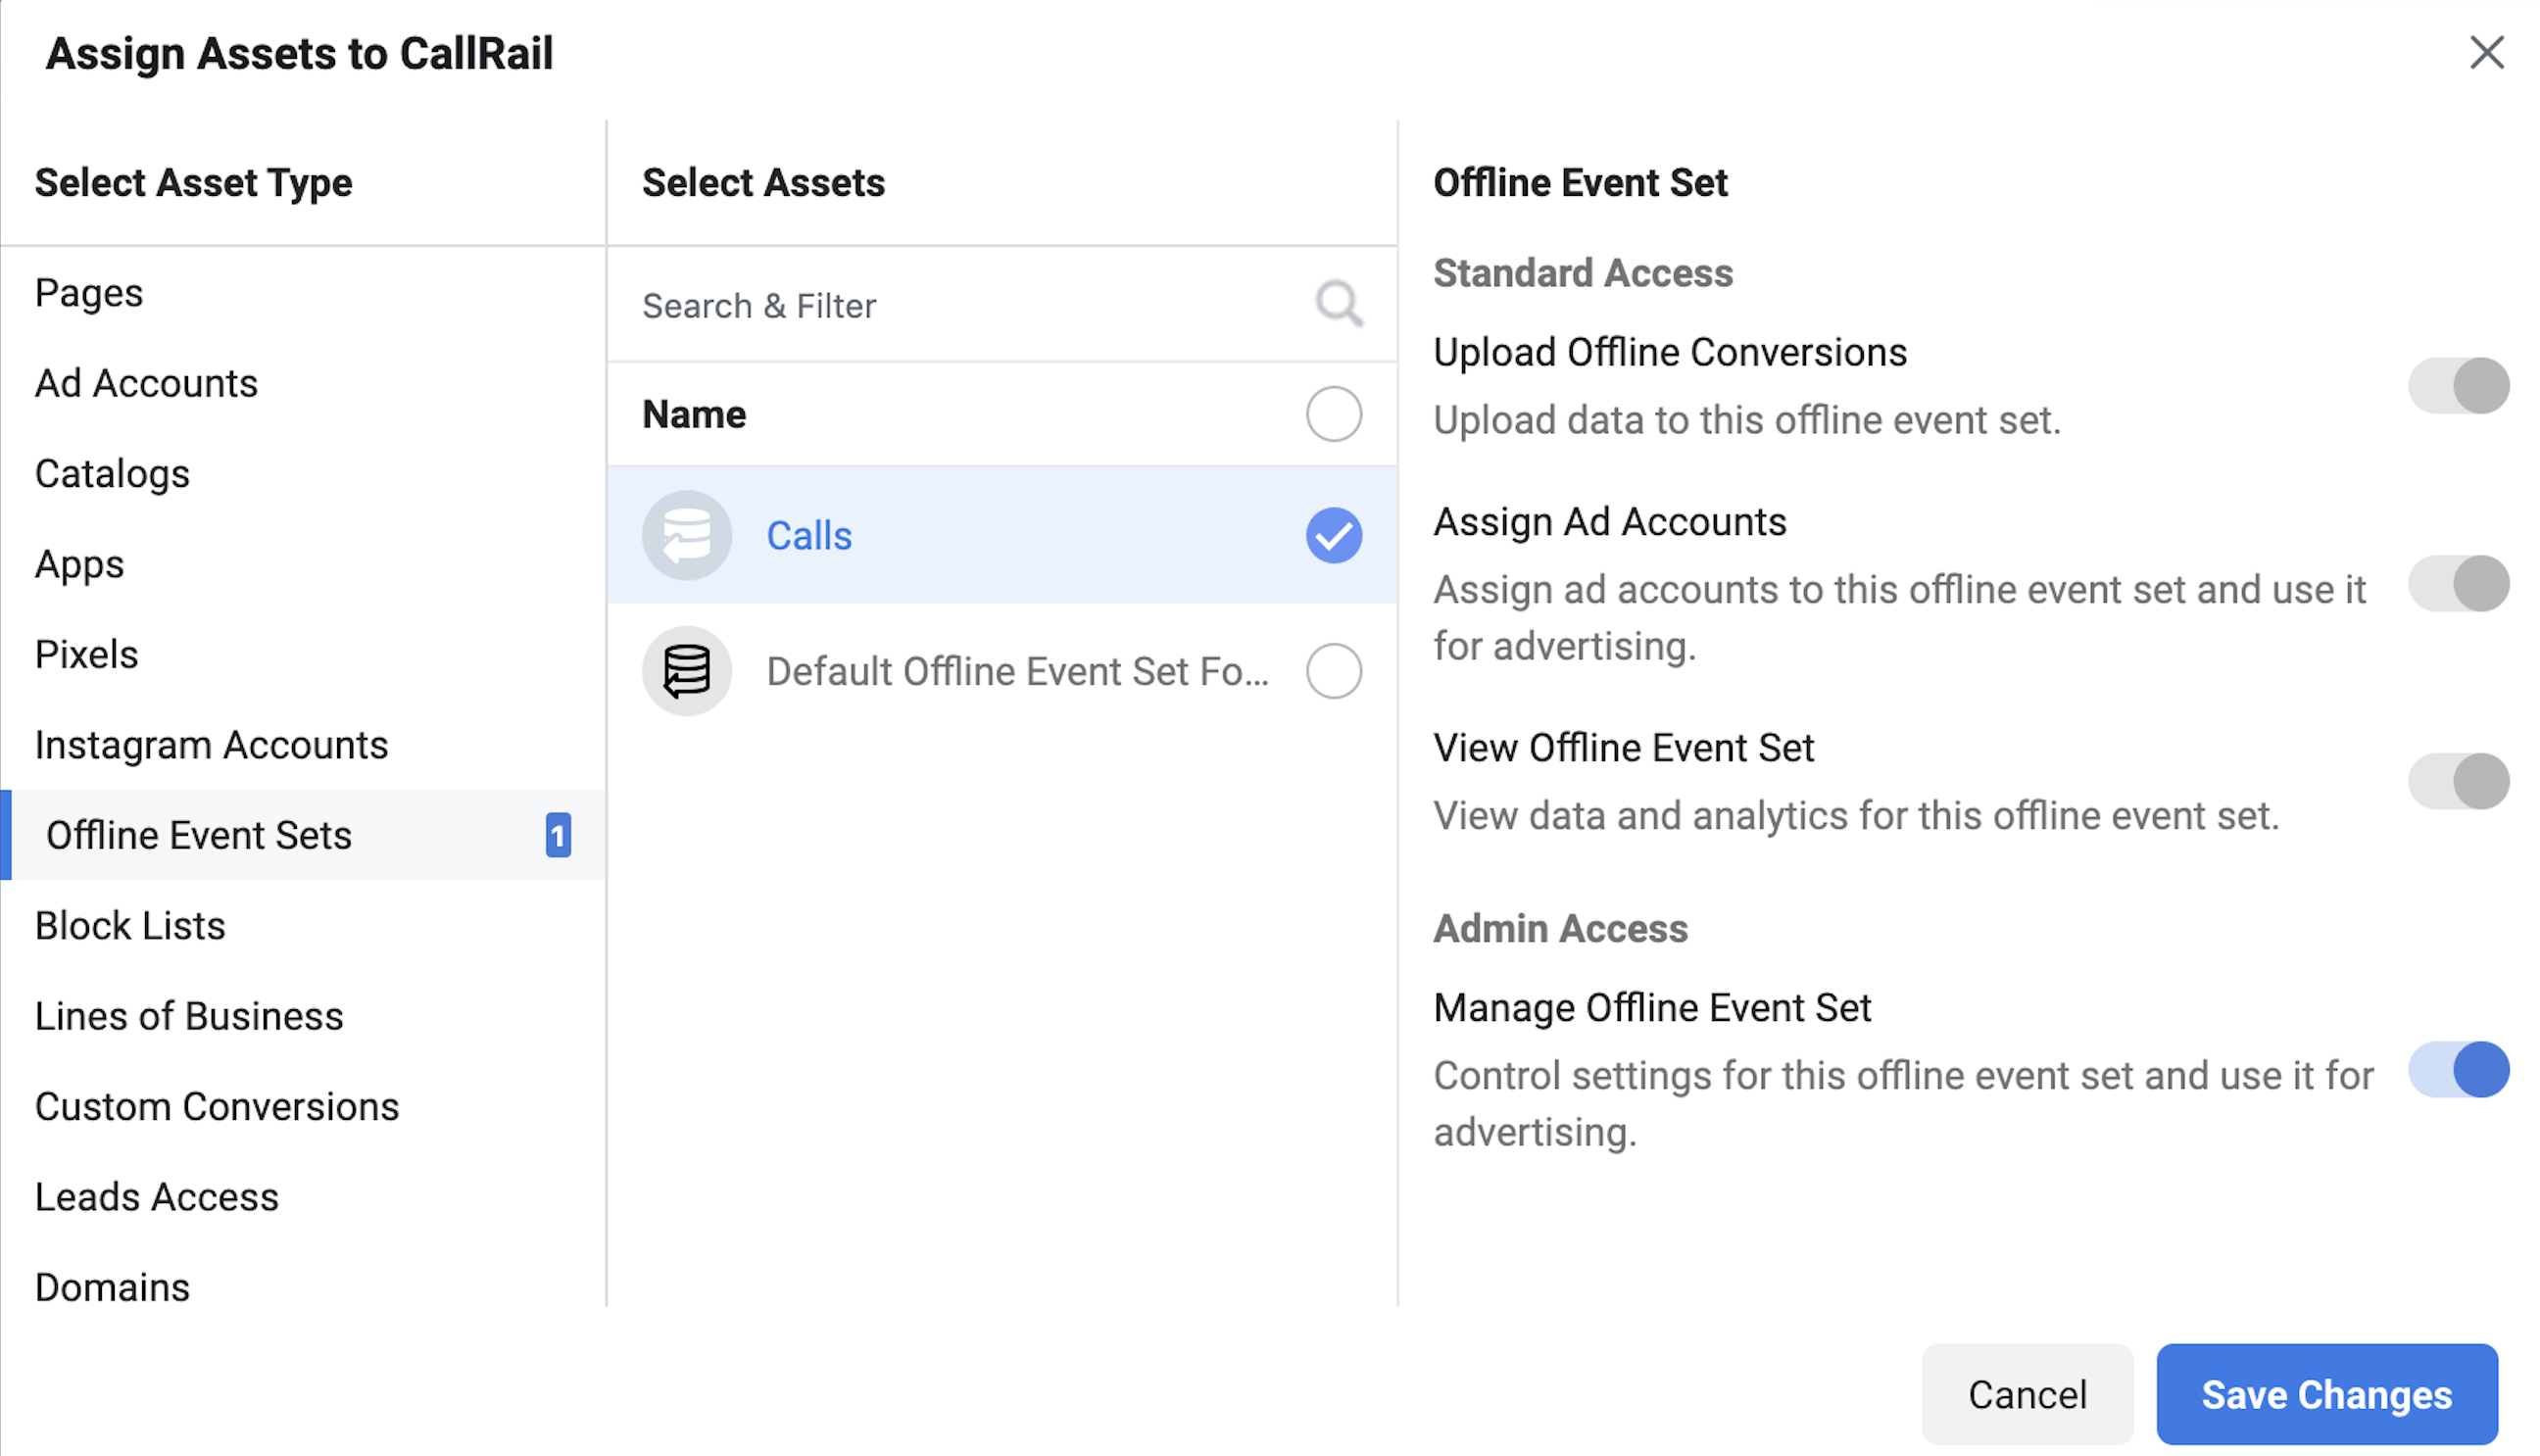Click the Name column header
Image resolution: width=2540 pixels, height=1456 pixels.
tap(694, 414)
